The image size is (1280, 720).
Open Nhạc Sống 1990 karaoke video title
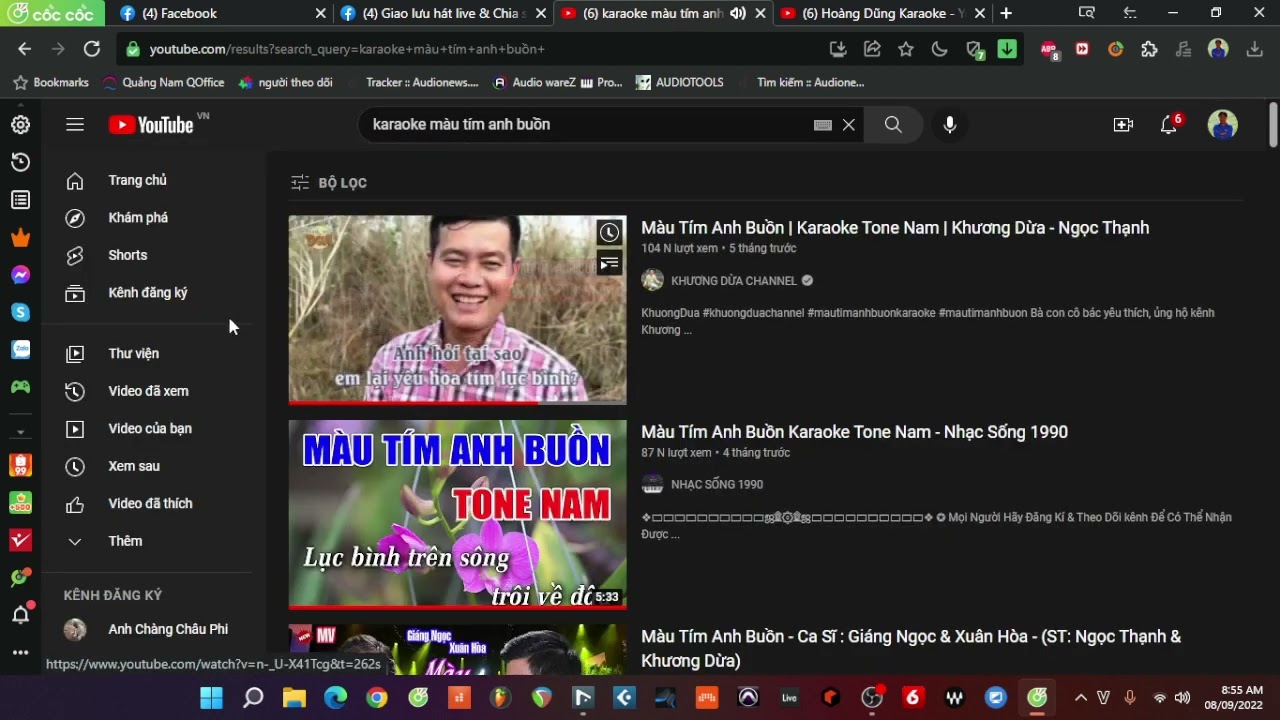[854, 432]
